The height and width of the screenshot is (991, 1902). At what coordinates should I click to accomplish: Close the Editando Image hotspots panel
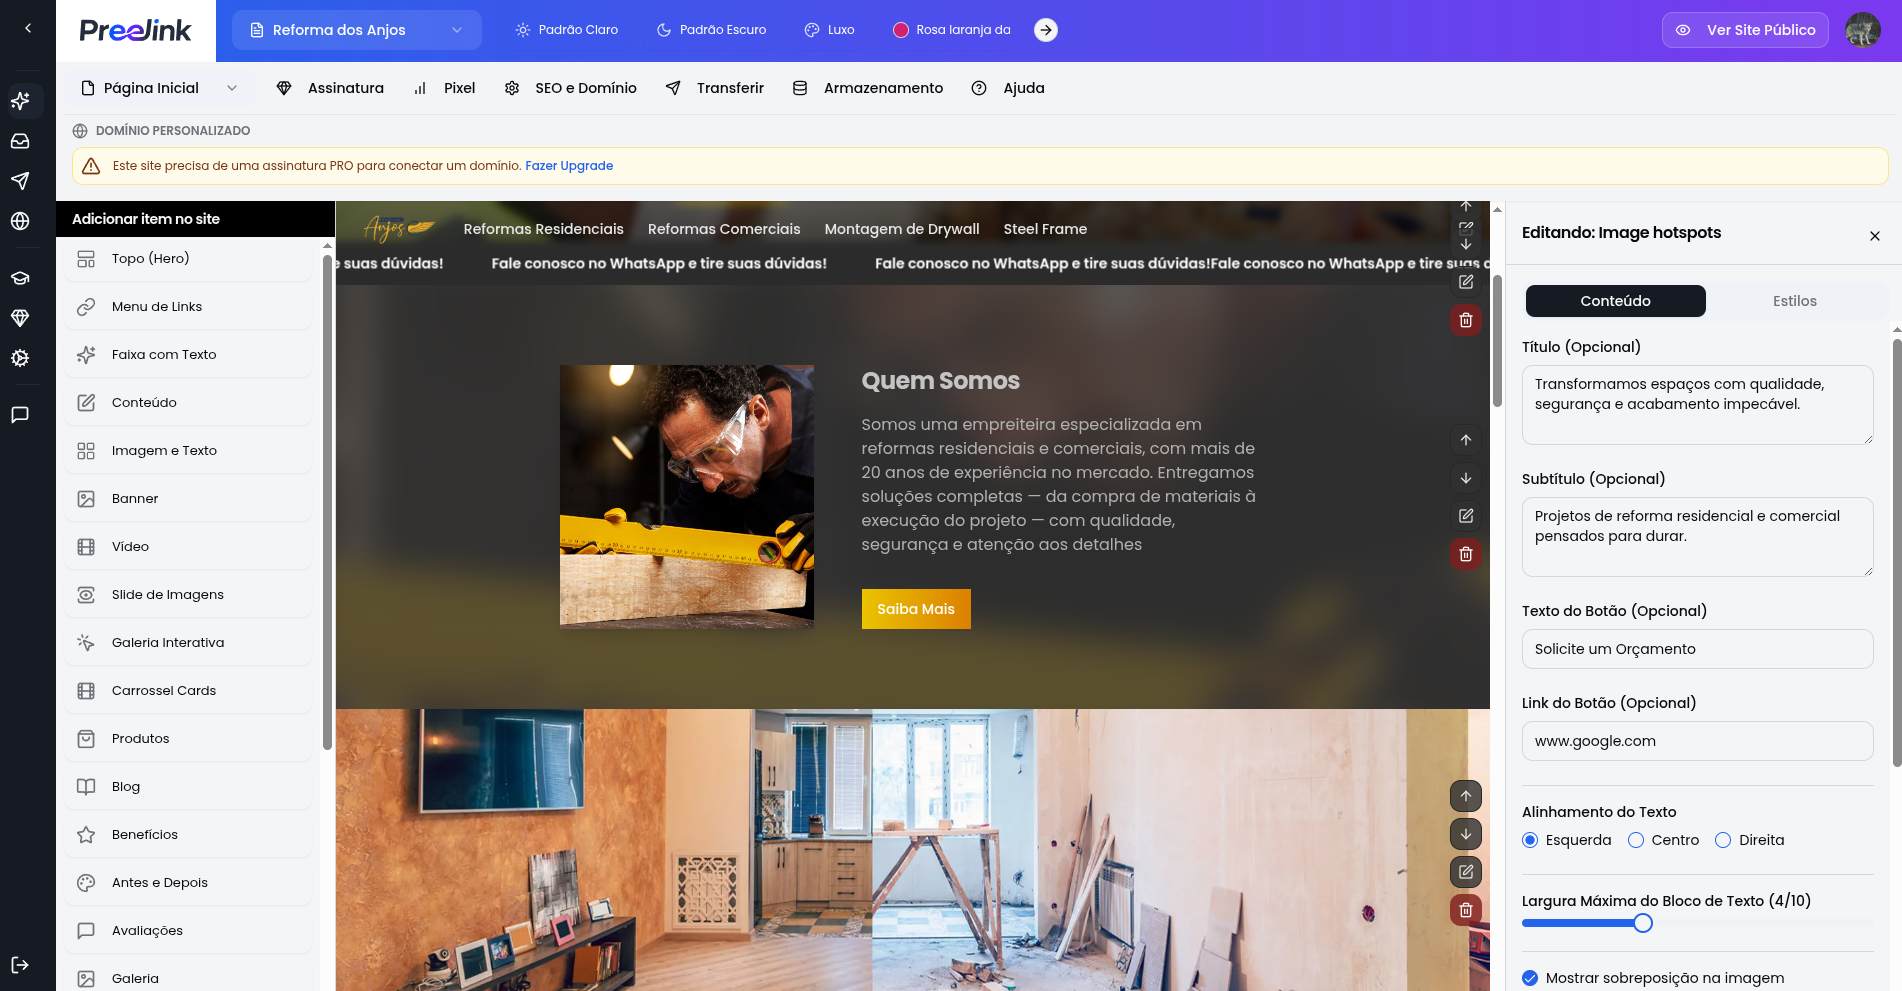tap(1875, 236)
